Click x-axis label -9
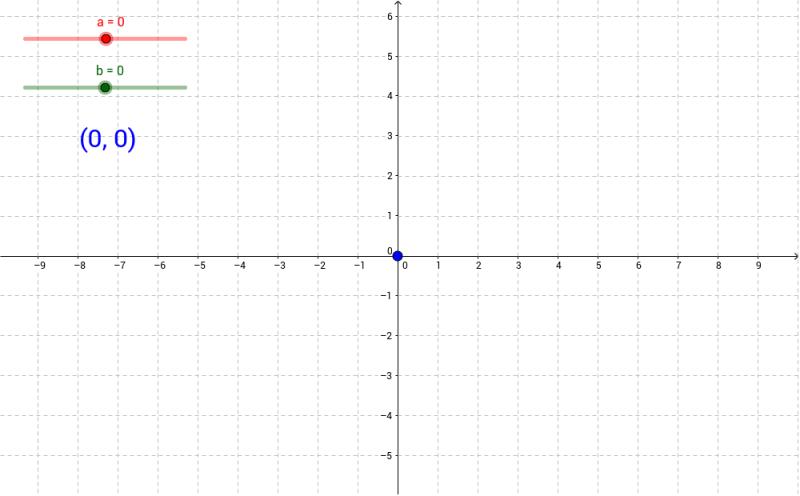Viewport: 800px width, 496px height. (x=40, y=265)
